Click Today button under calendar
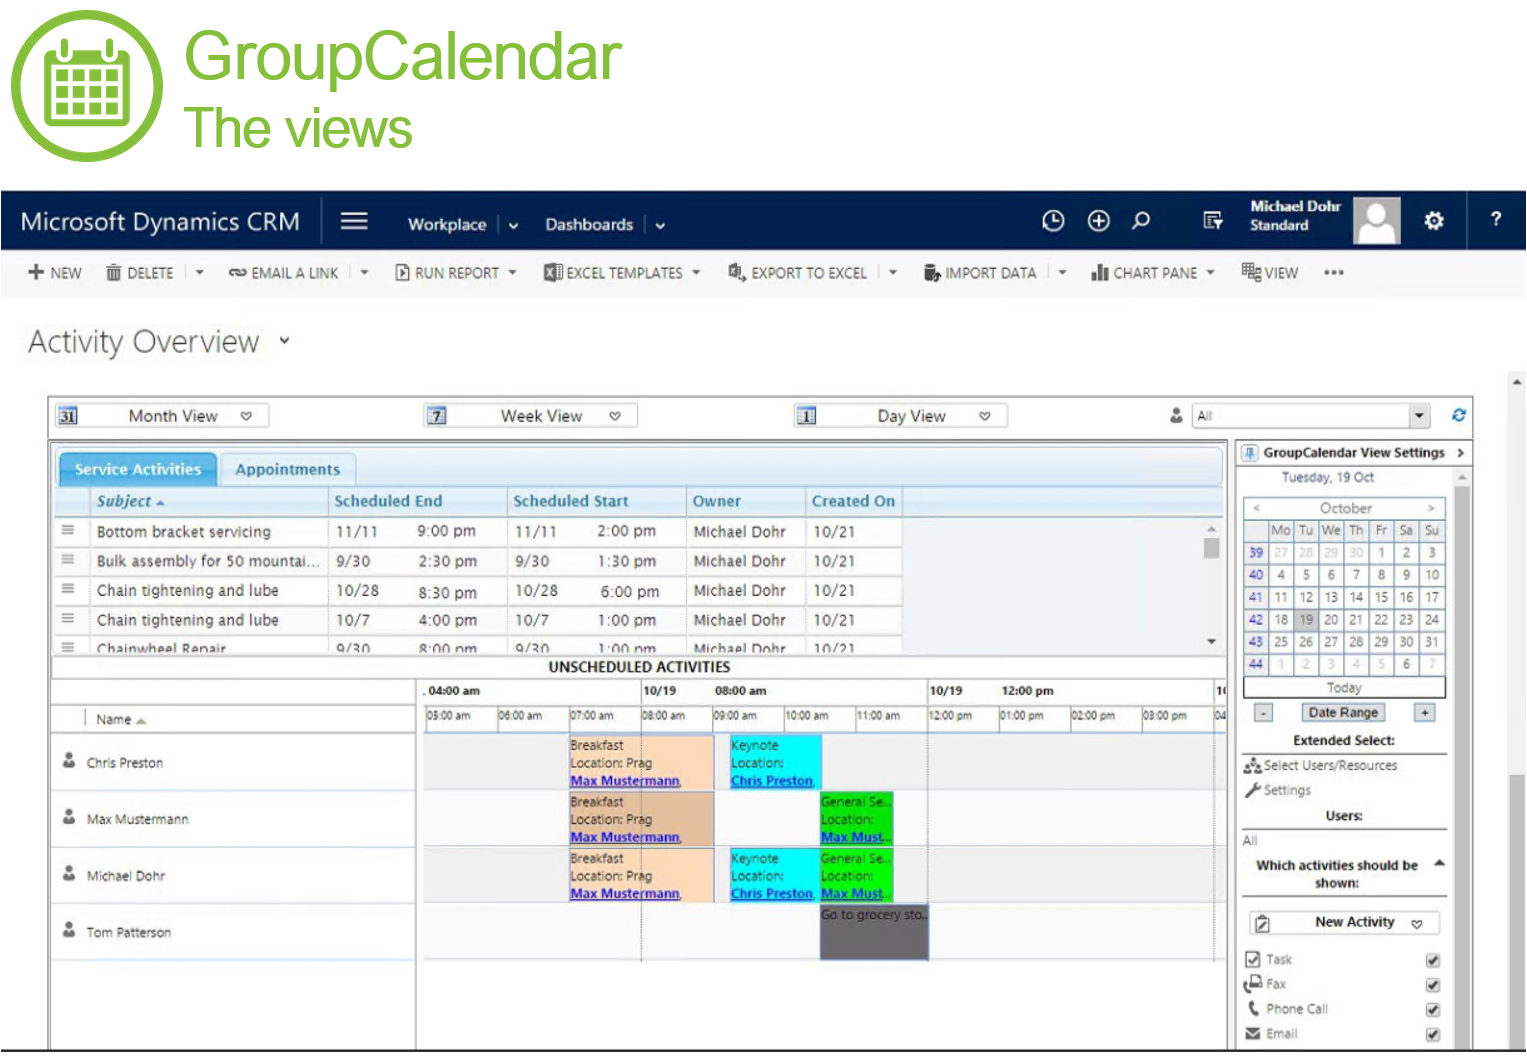The width and height of the screenshot is (1527, 1062). point(1344,688)
